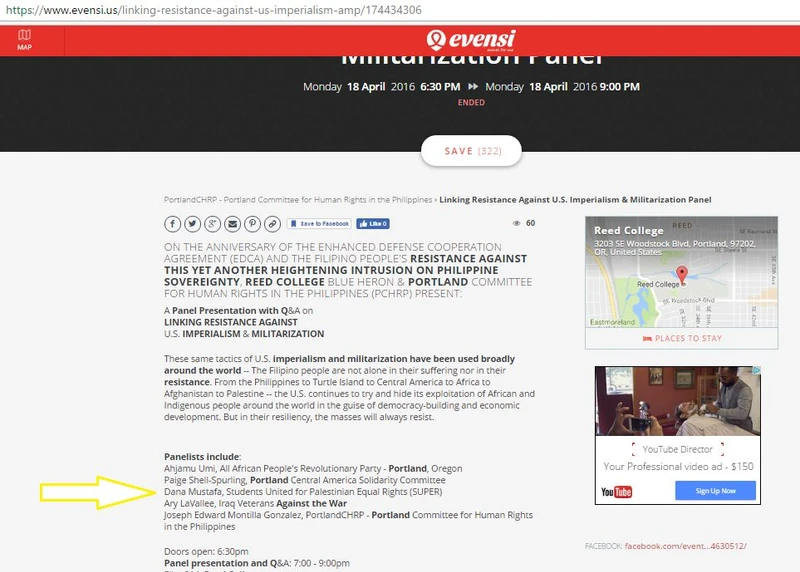The height and width of the screenshot is (572, 800).
Task: Click the browser address bar URL
Action: click(x=214, y=10)
